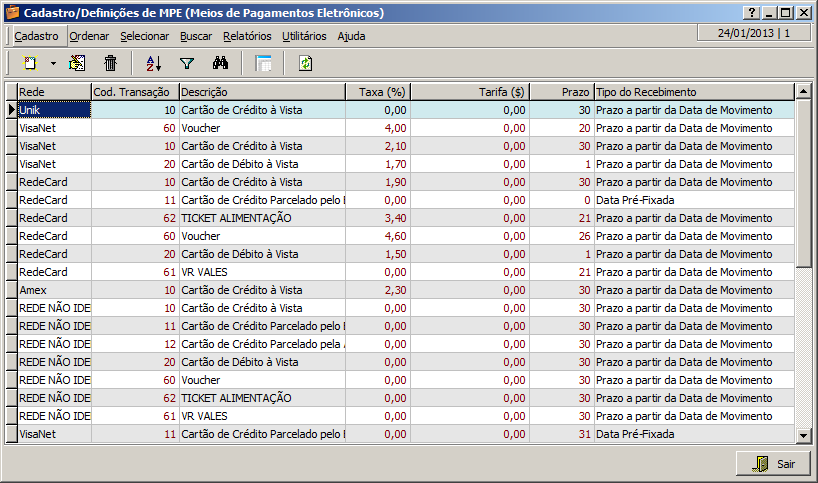Click the vertical scrollbar down arrow
Image resolution: width=818 pixels, height=483 pixels.
pyautogui.click(x=802, y=435)
